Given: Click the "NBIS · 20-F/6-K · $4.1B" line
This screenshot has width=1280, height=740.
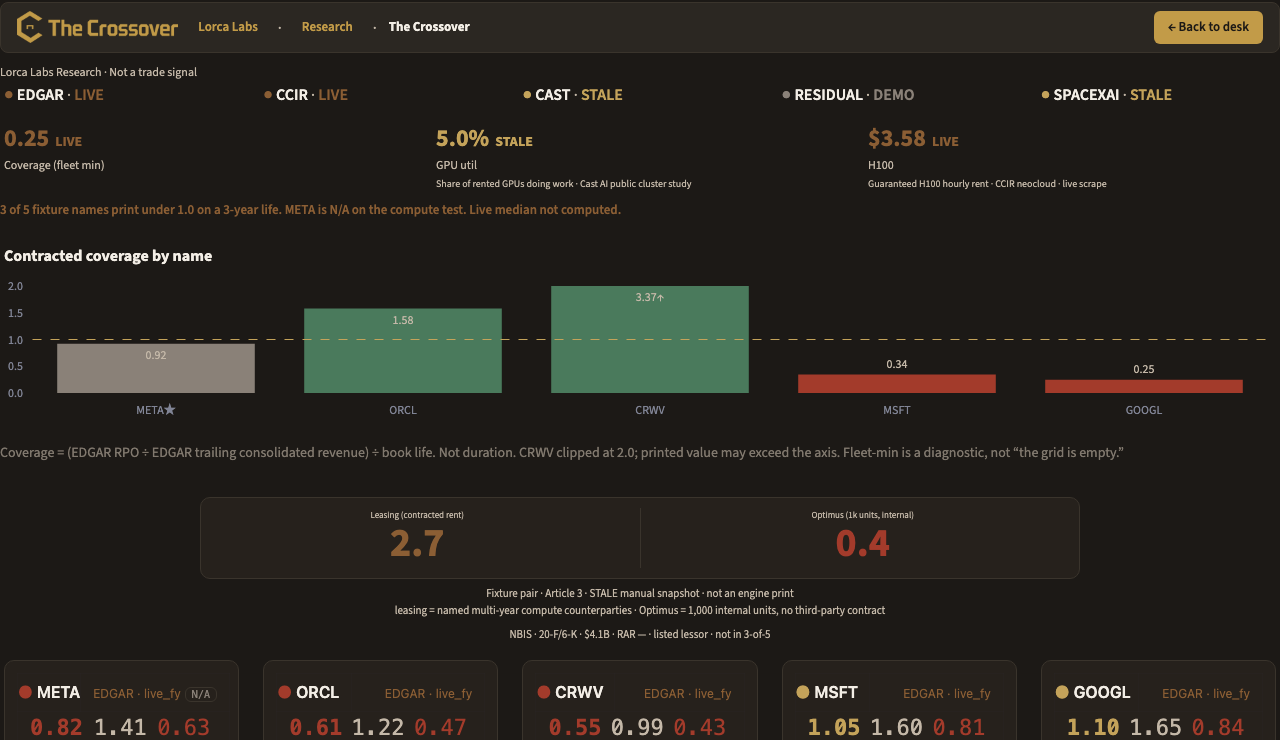Looking at the screenshot, I should pyautogui.click(x=640, y=634).
